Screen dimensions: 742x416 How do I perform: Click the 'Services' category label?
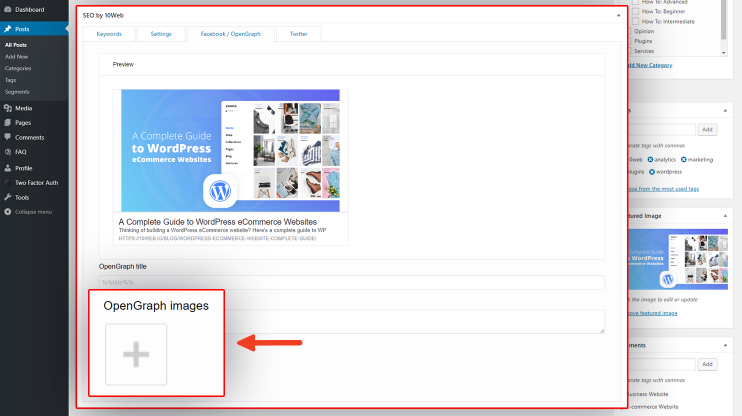644,51
